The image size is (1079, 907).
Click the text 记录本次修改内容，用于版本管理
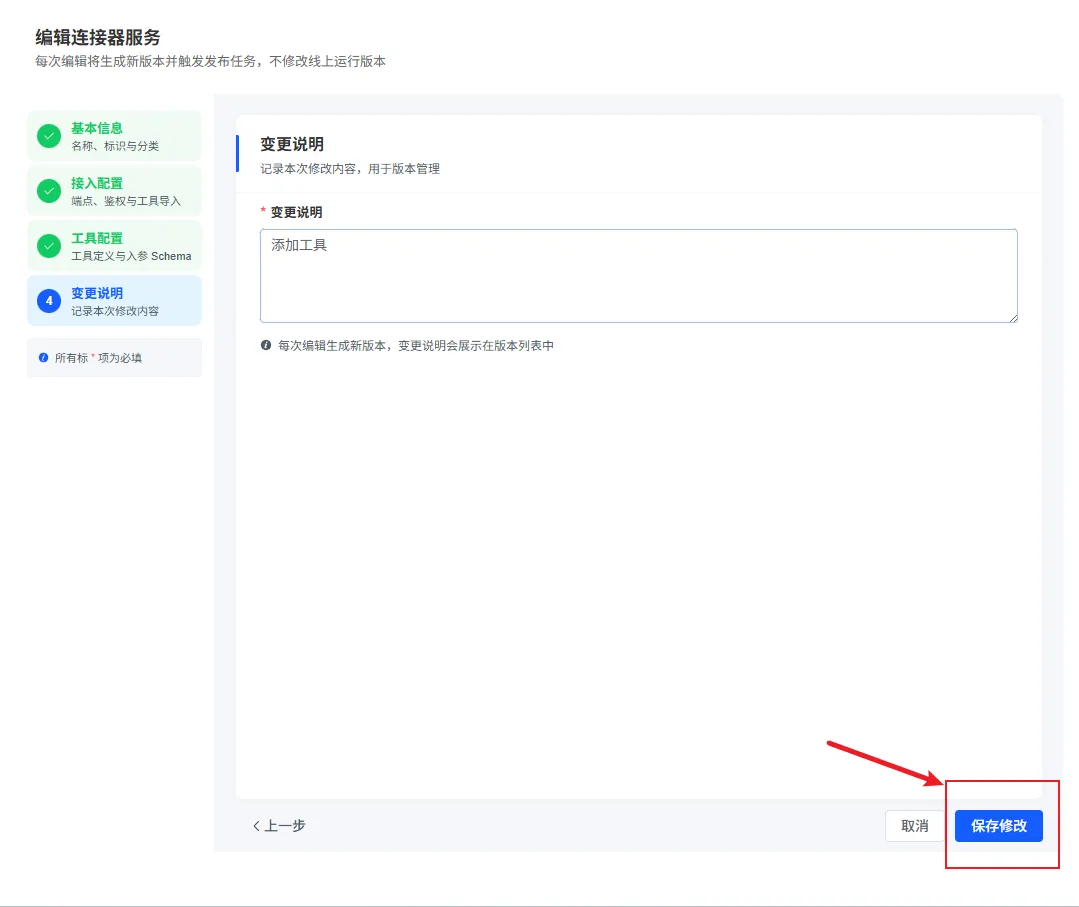350,169
